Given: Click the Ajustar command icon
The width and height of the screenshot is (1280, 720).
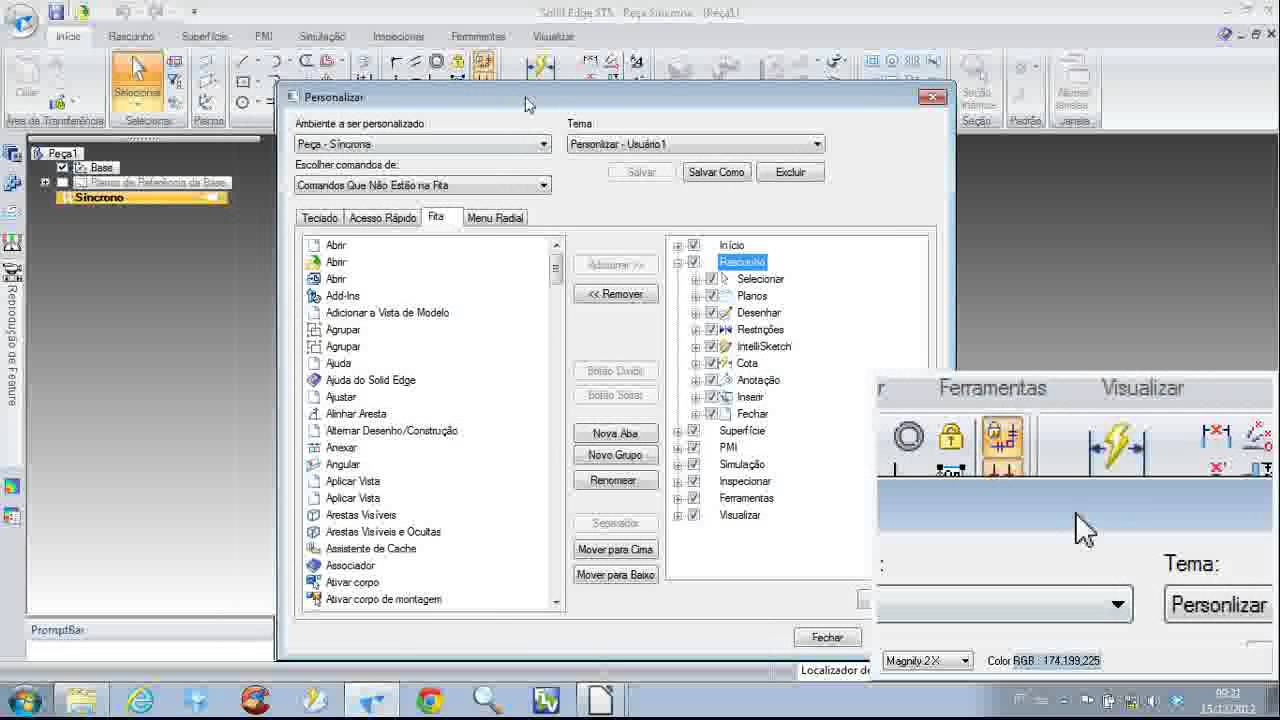Looking at the screenshot, I should click(314, 397).
